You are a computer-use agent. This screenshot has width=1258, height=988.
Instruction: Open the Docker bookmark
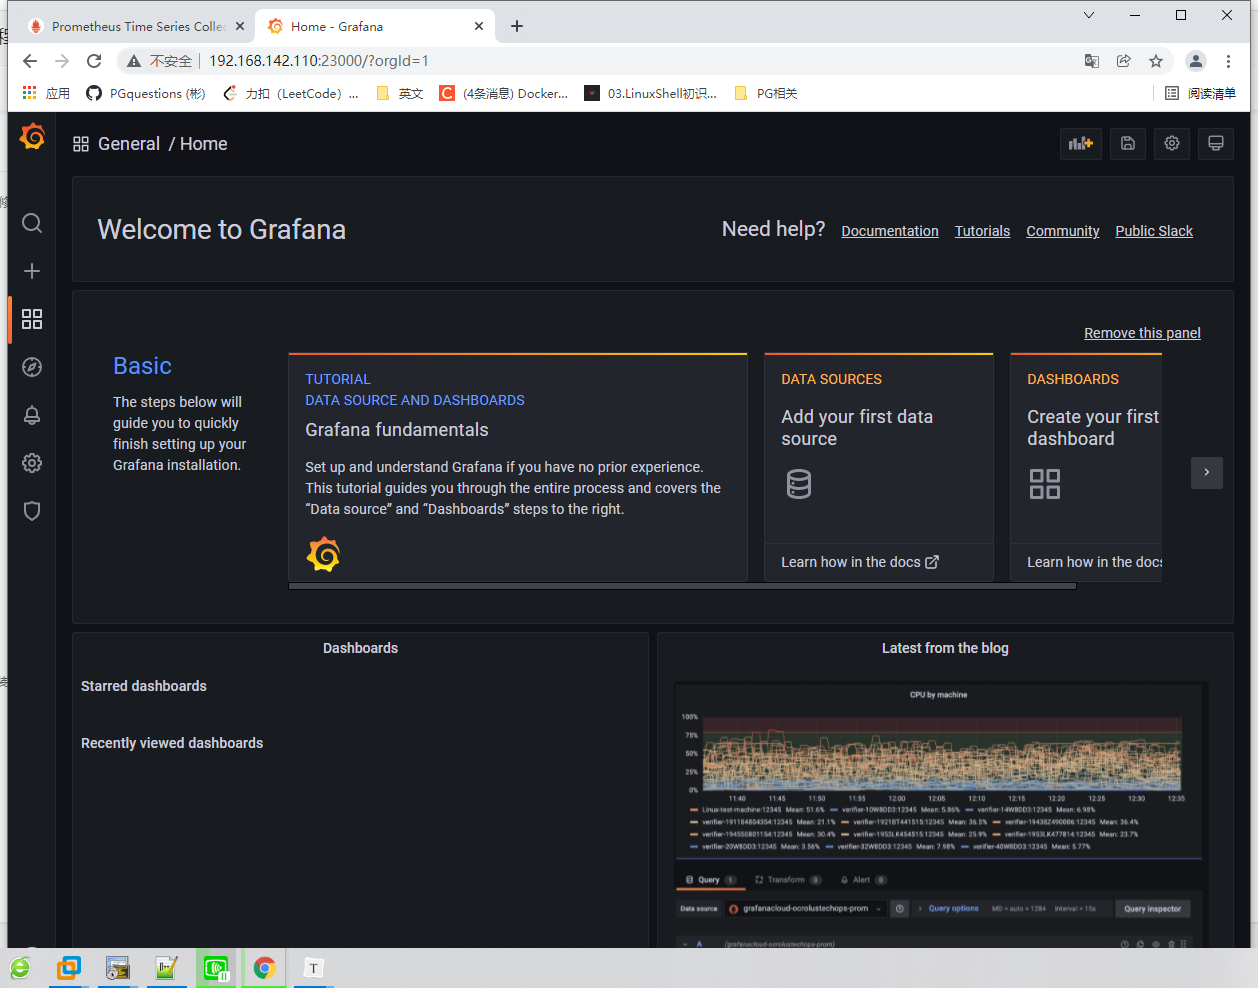tap(504, 93)
